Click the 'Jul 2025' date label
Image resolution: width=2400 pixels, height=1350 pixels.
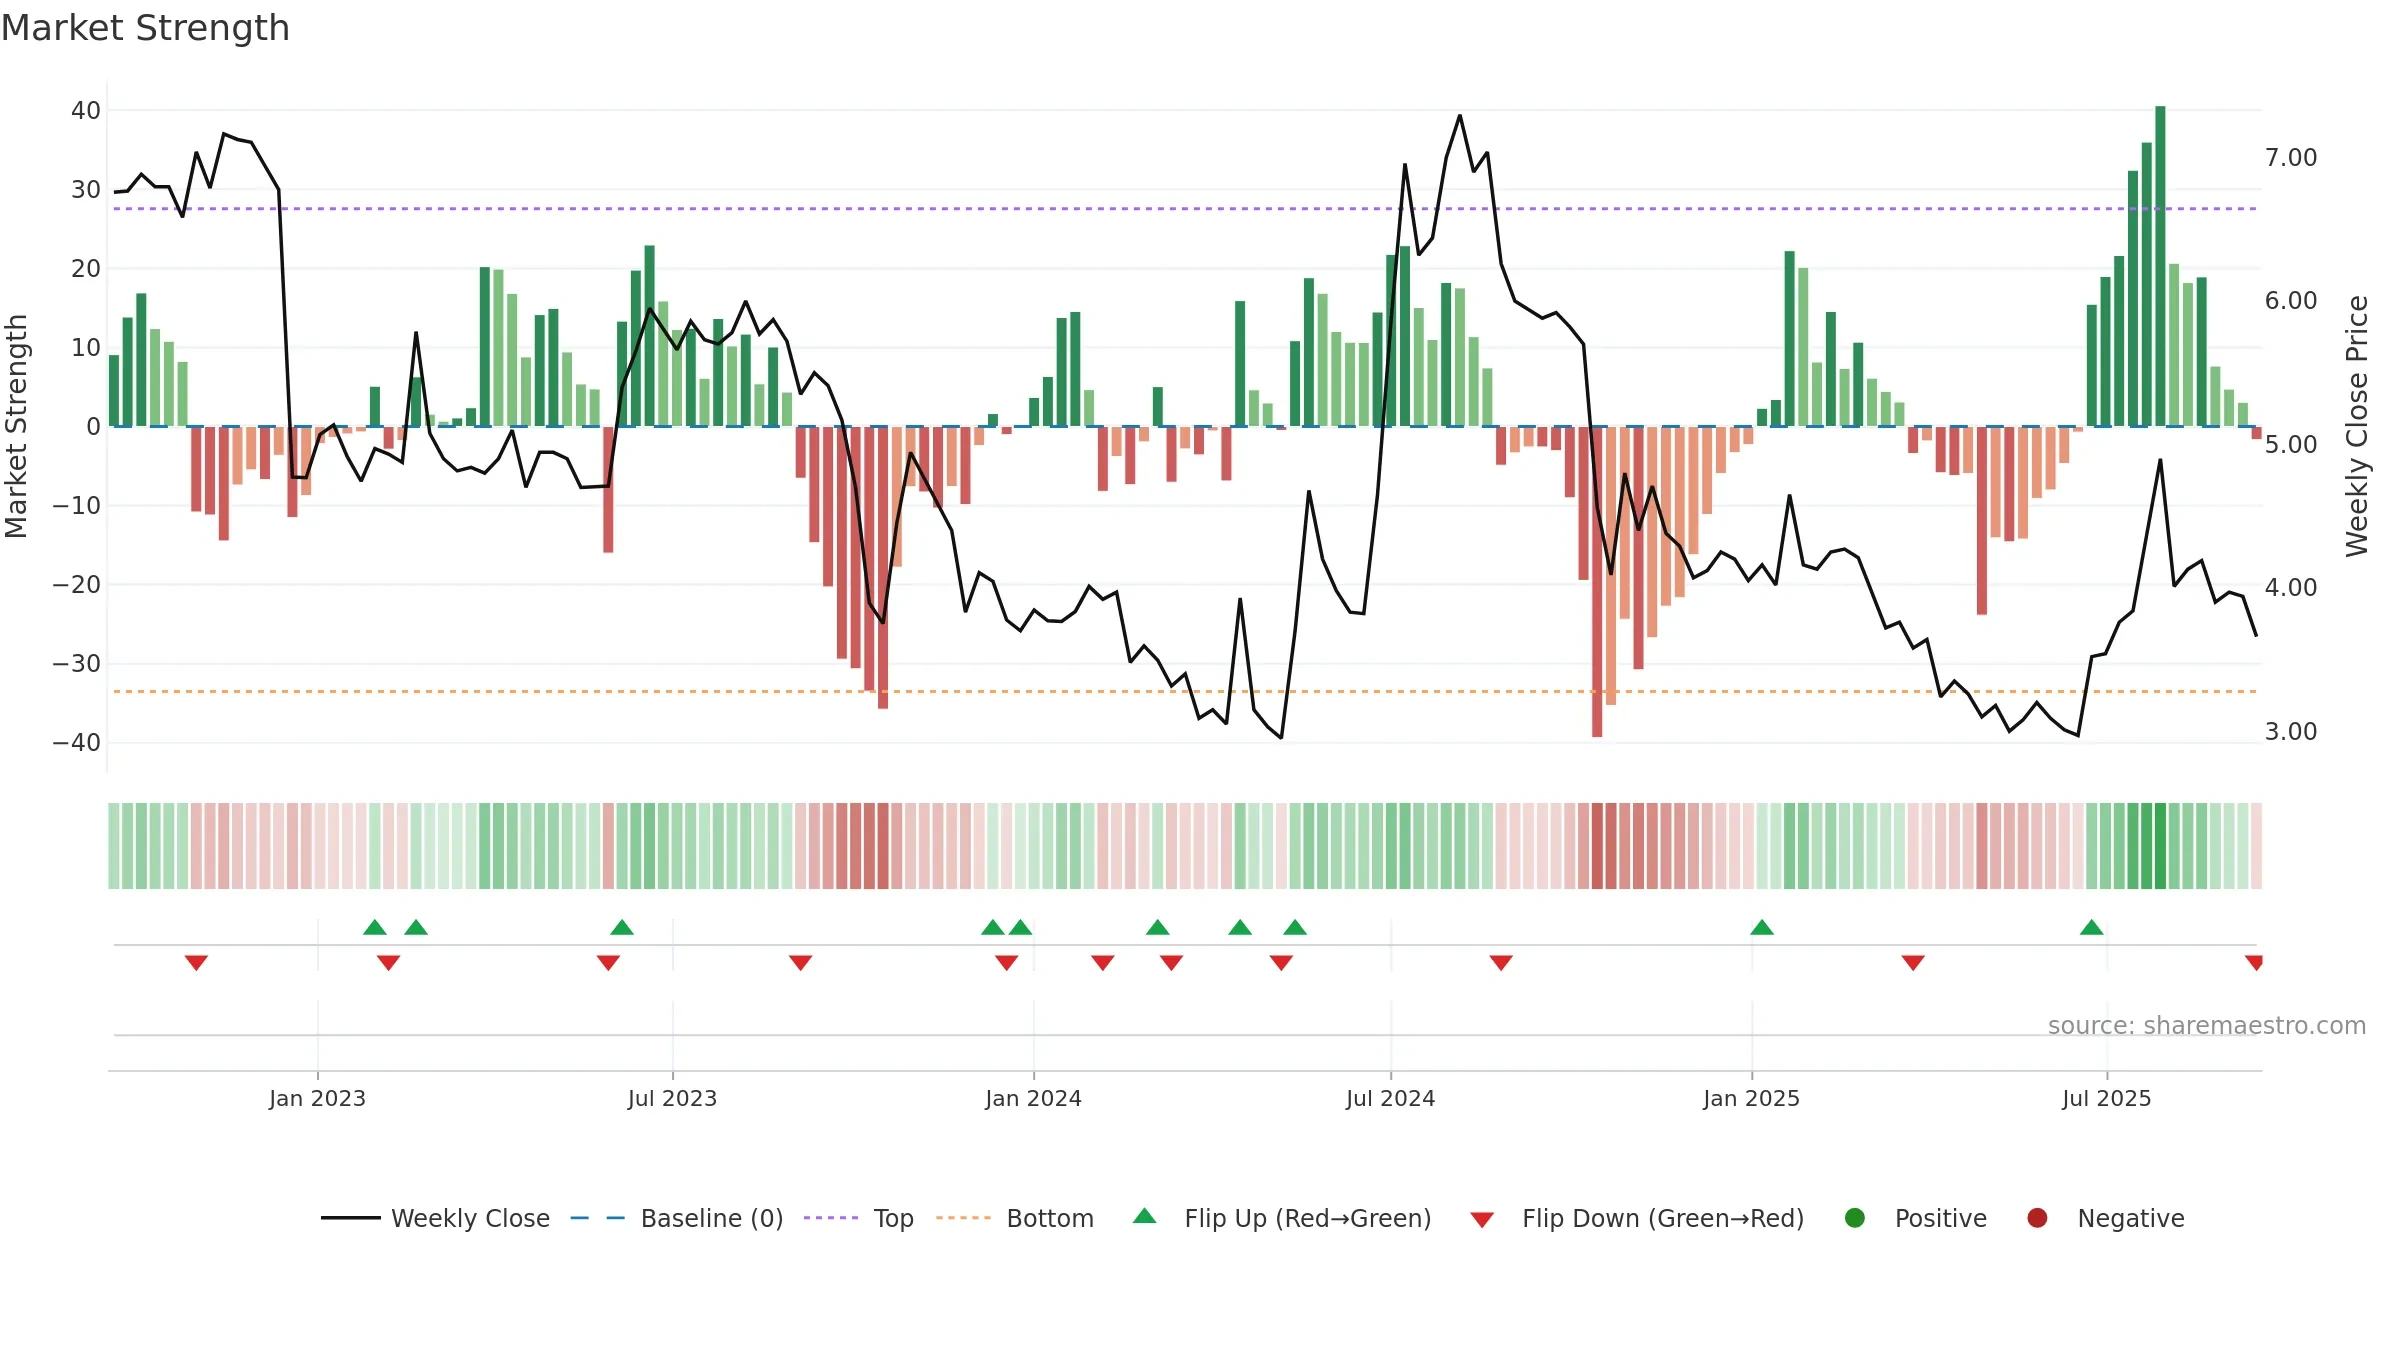pyautogui.click(x=2106, y=1098)
